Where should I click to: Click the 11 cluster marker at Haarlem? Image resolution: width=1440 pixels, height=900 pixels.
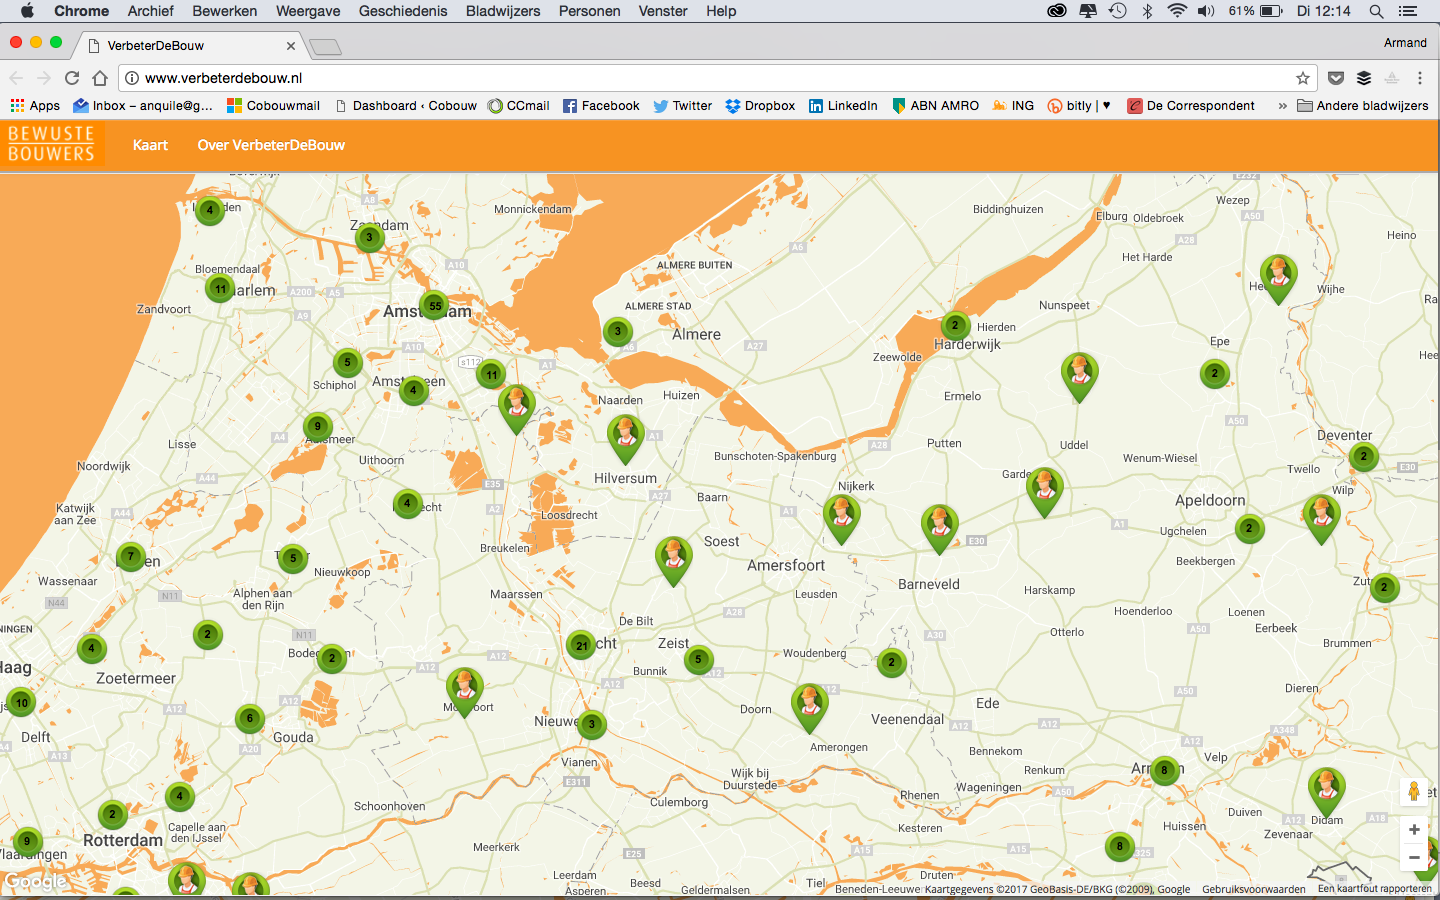[x=220, y=289]
